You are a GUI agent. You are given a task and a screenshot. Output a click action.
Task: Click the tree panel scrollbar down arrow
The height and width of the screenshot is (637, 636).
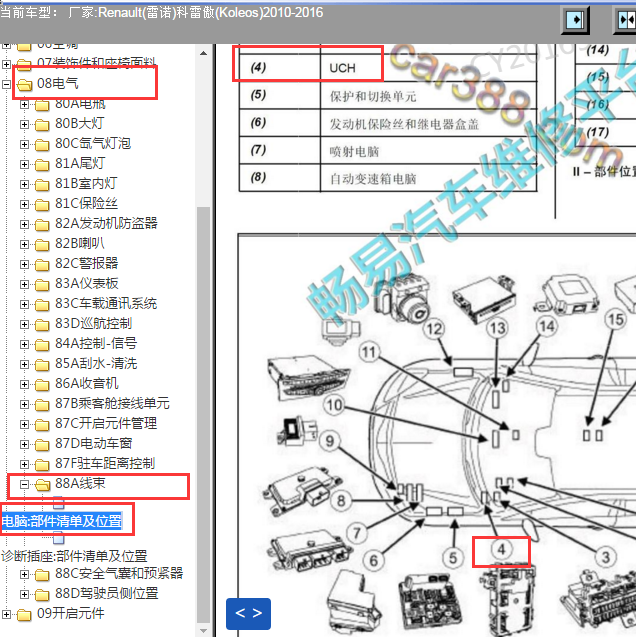[203, 630]
